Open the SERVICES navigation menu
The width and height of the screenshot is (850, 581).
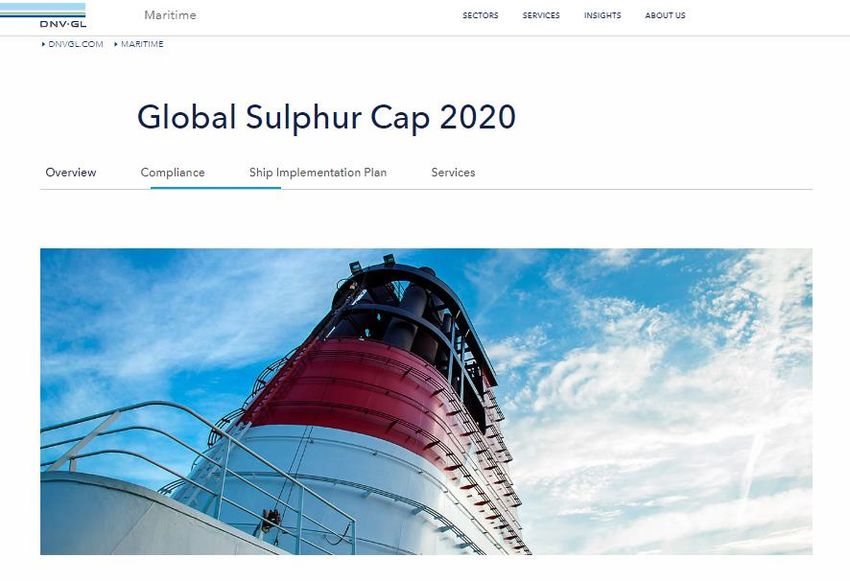[x=541, y=16]
